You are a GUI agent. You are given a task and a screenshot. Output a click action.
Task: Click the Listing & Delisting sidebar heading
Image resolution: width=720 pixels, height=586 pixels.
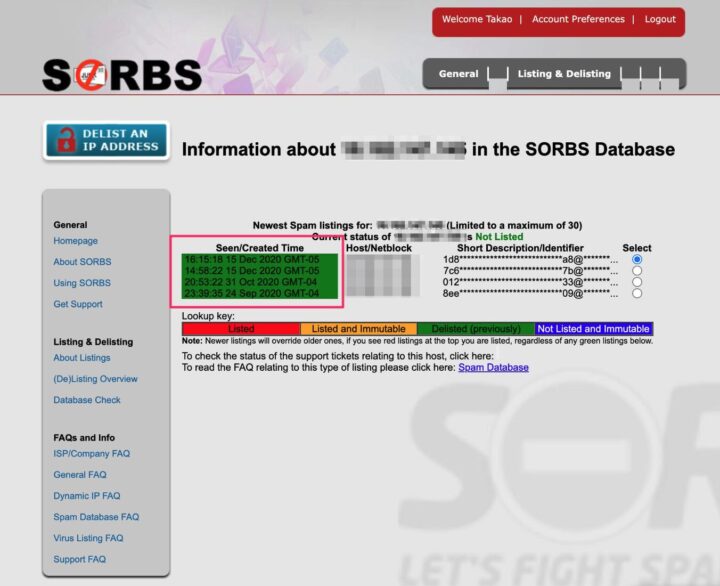tap(93, 342)
